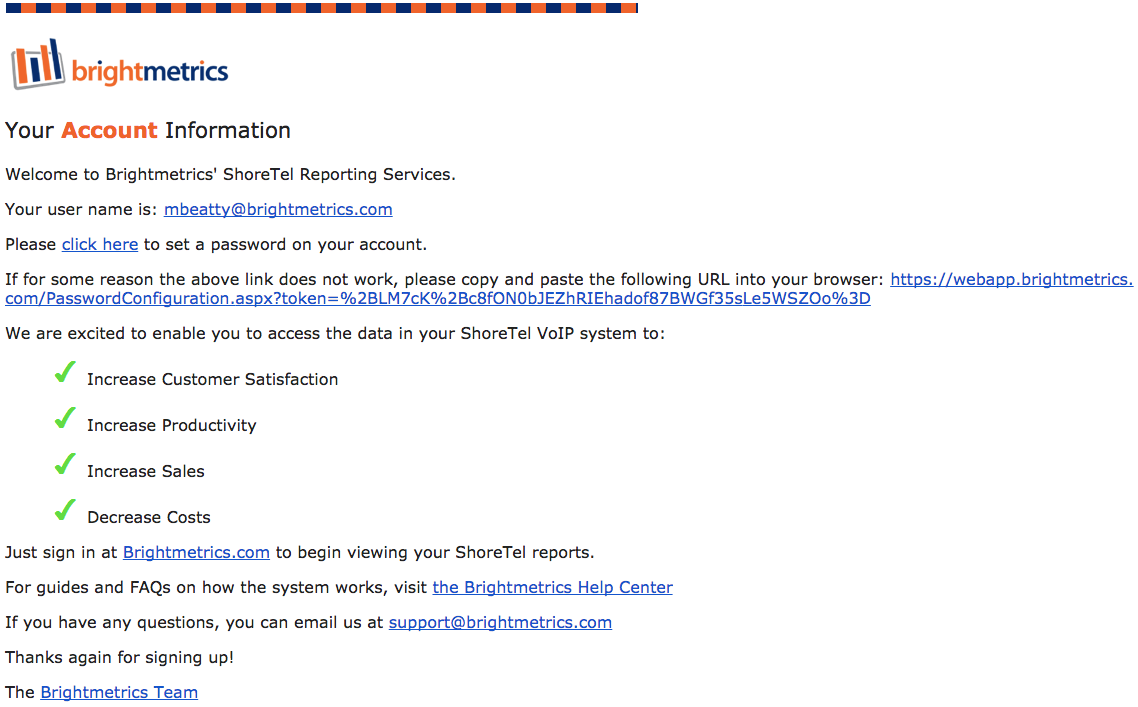Click the "Thanks again for signing up!" line
The height and width of the screenshot is (707, 1138).
[x=119, y=657]
